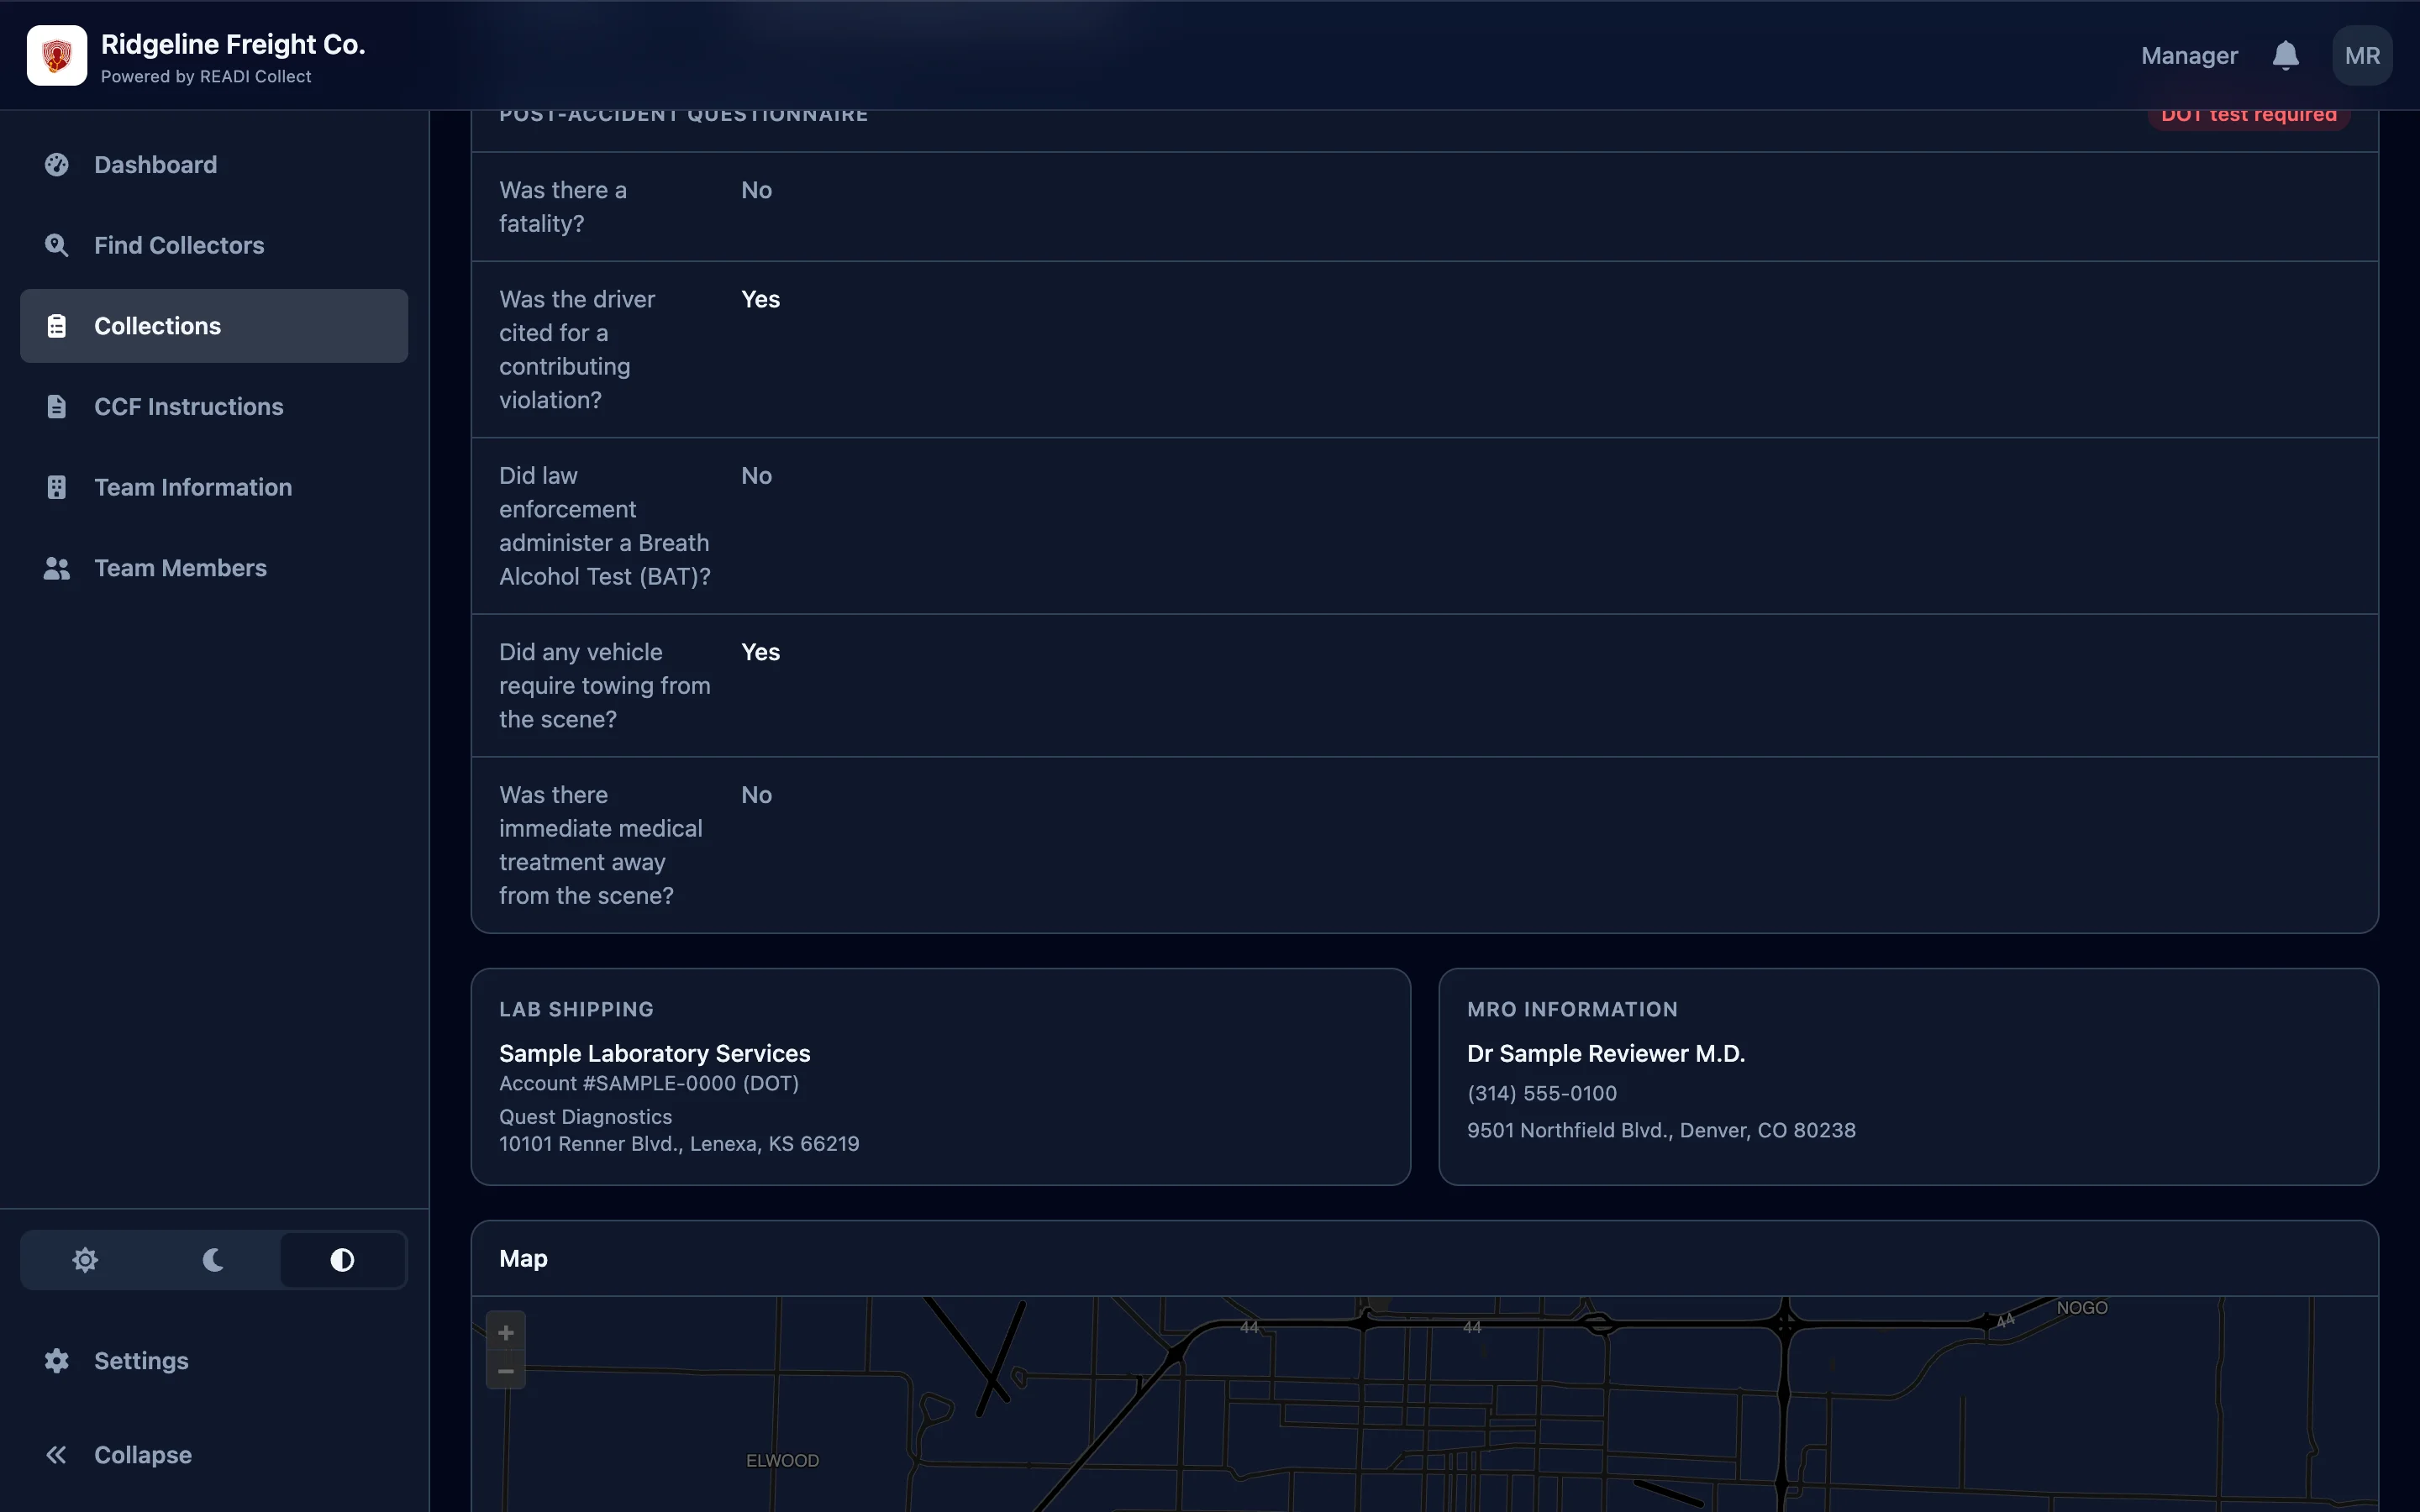Open the MR user avatar menu

click(2362, 55)
